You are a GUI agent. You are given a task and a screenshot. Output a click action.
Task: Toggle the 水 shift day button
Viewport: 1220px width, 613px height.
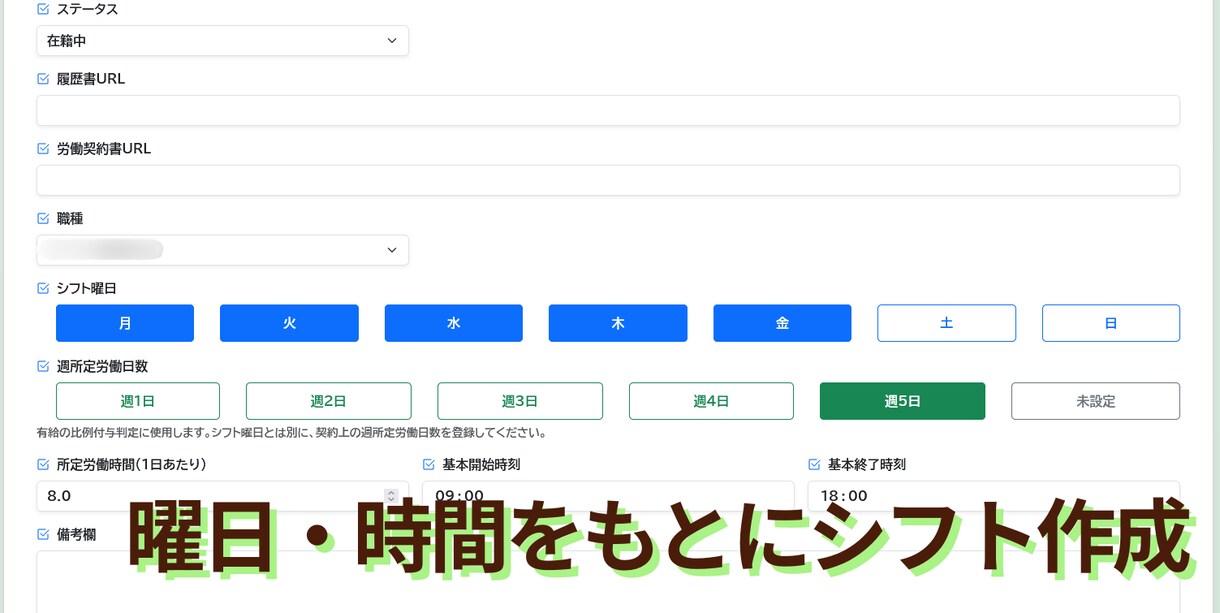coord(454,323)
